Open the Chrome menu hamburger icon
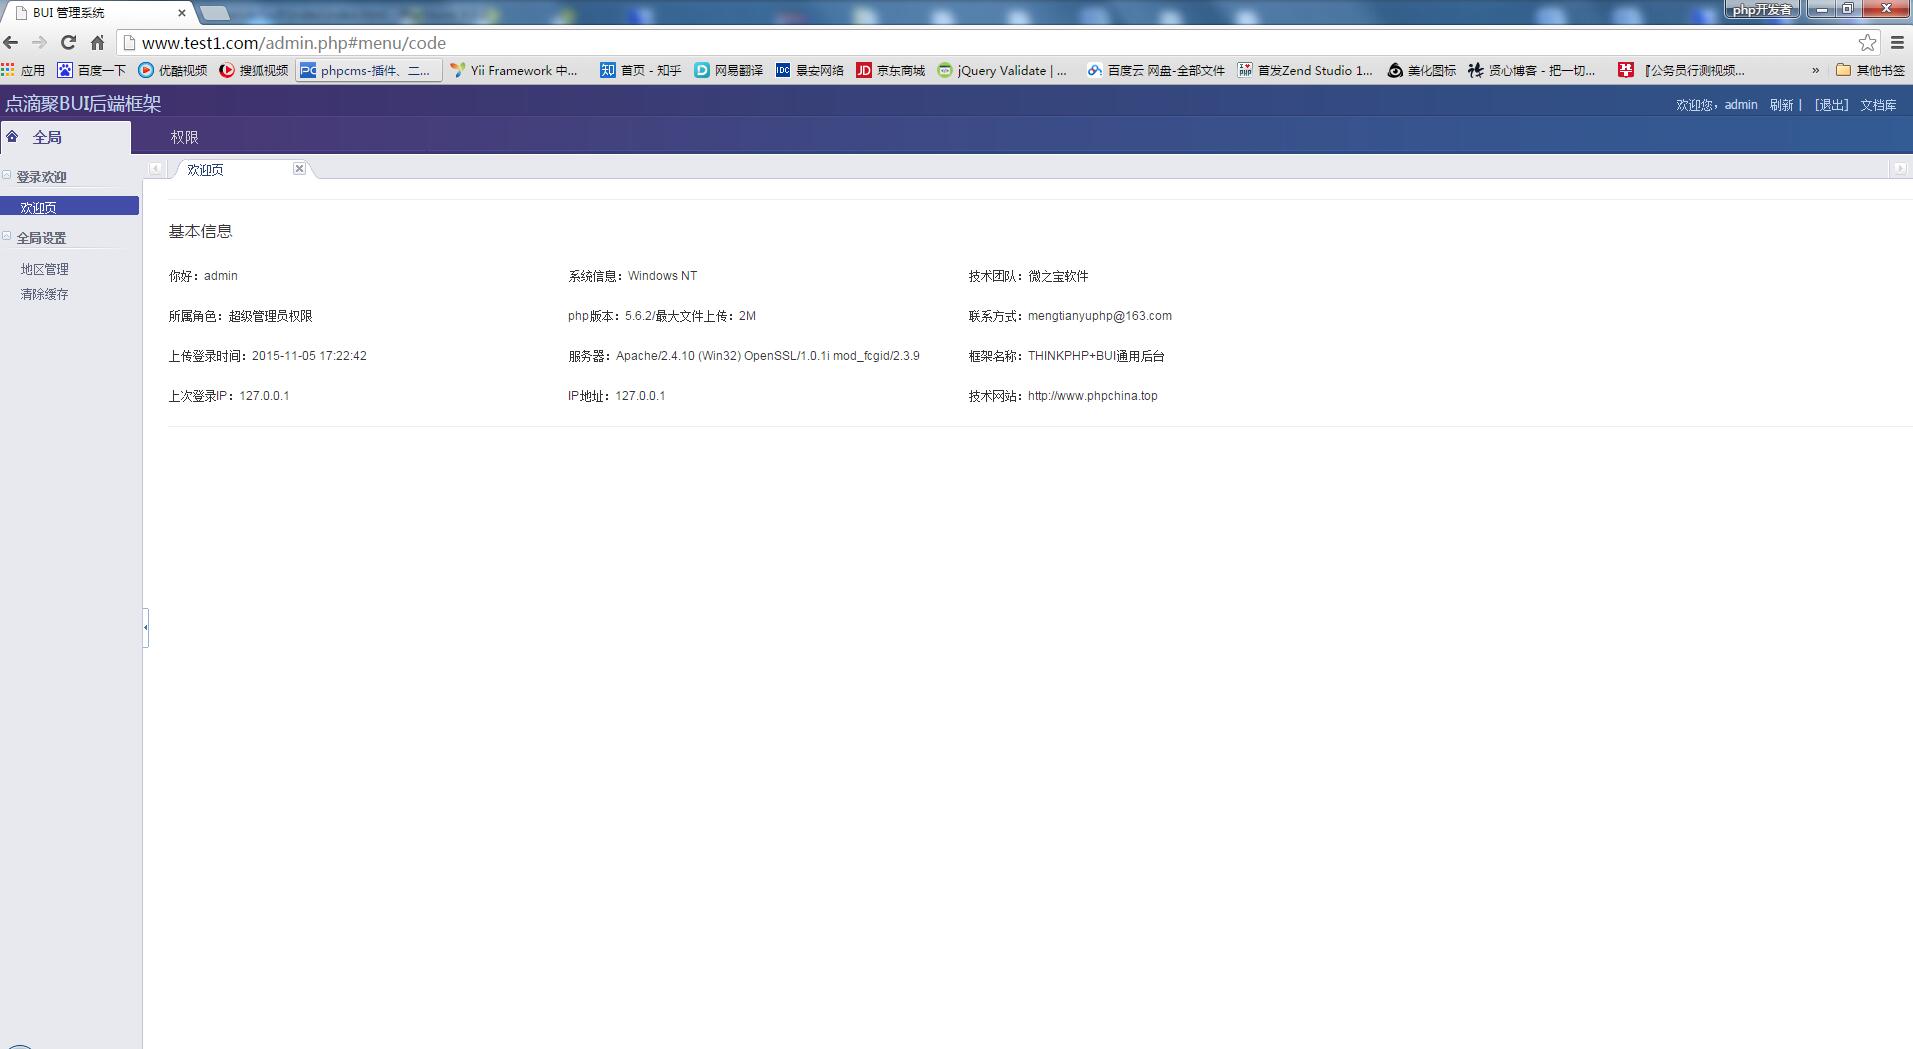 (x=1897, y=42)
